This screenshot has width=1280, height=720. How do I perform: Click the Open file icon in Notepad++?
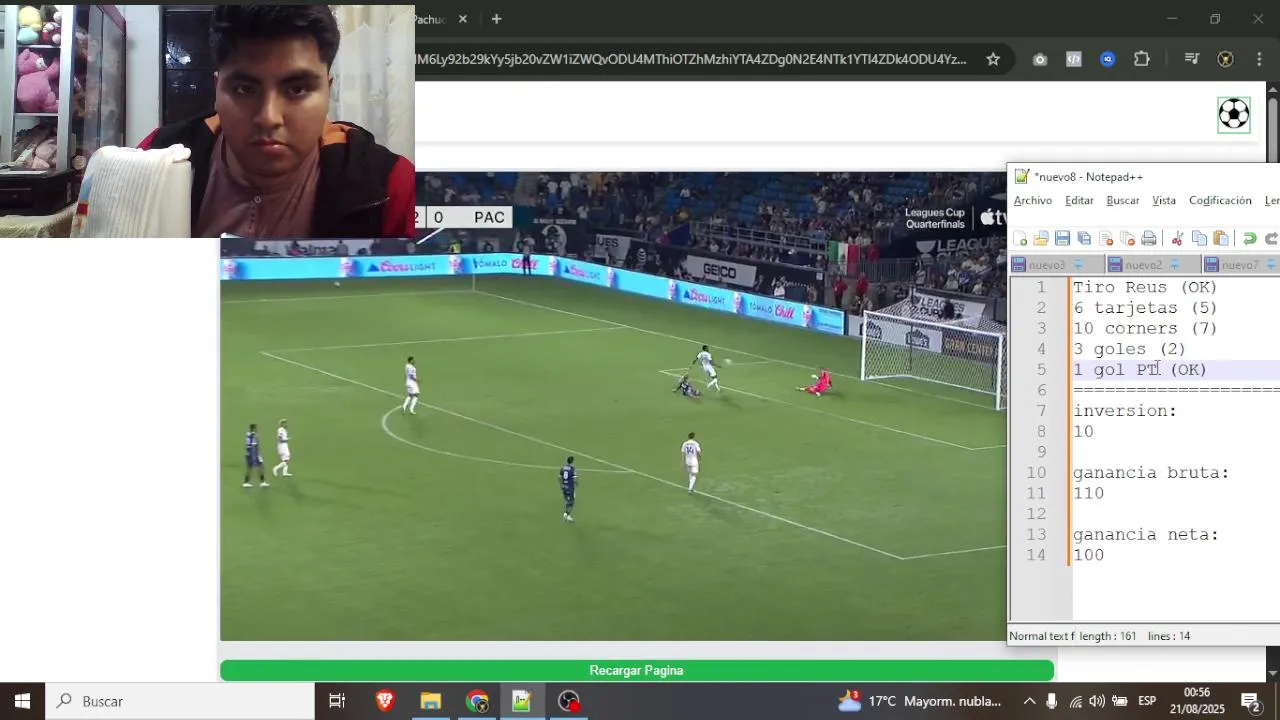pos(1041,238)
